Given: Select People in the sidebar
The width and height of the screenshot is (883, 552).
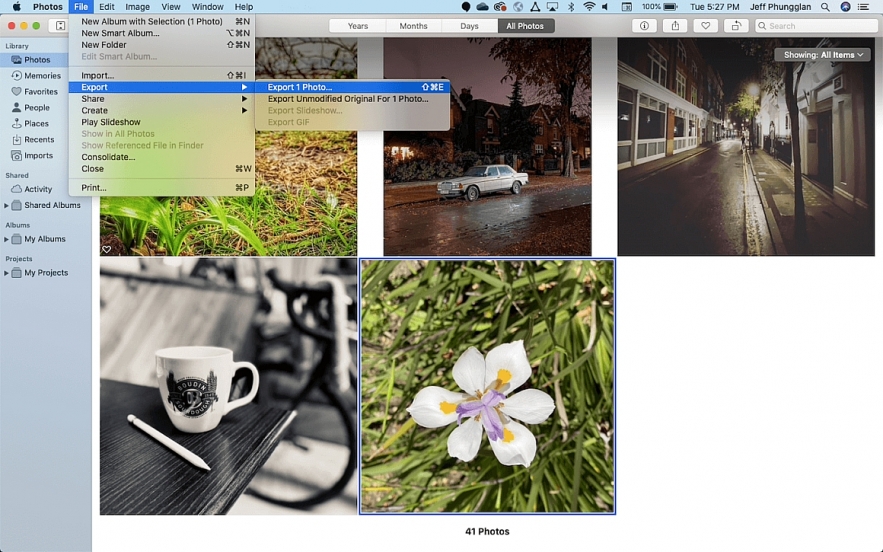Looking at the screenshot, I should [37, 108].
